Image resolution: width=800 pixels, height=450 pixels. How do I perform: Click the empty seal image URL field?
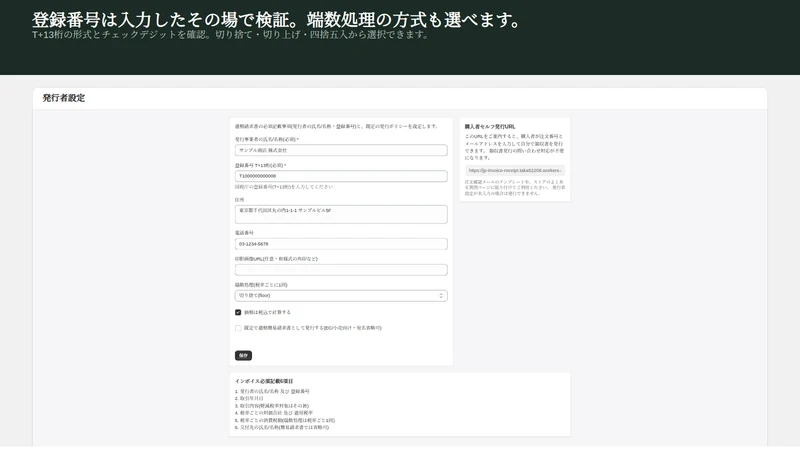coord(341,270)
